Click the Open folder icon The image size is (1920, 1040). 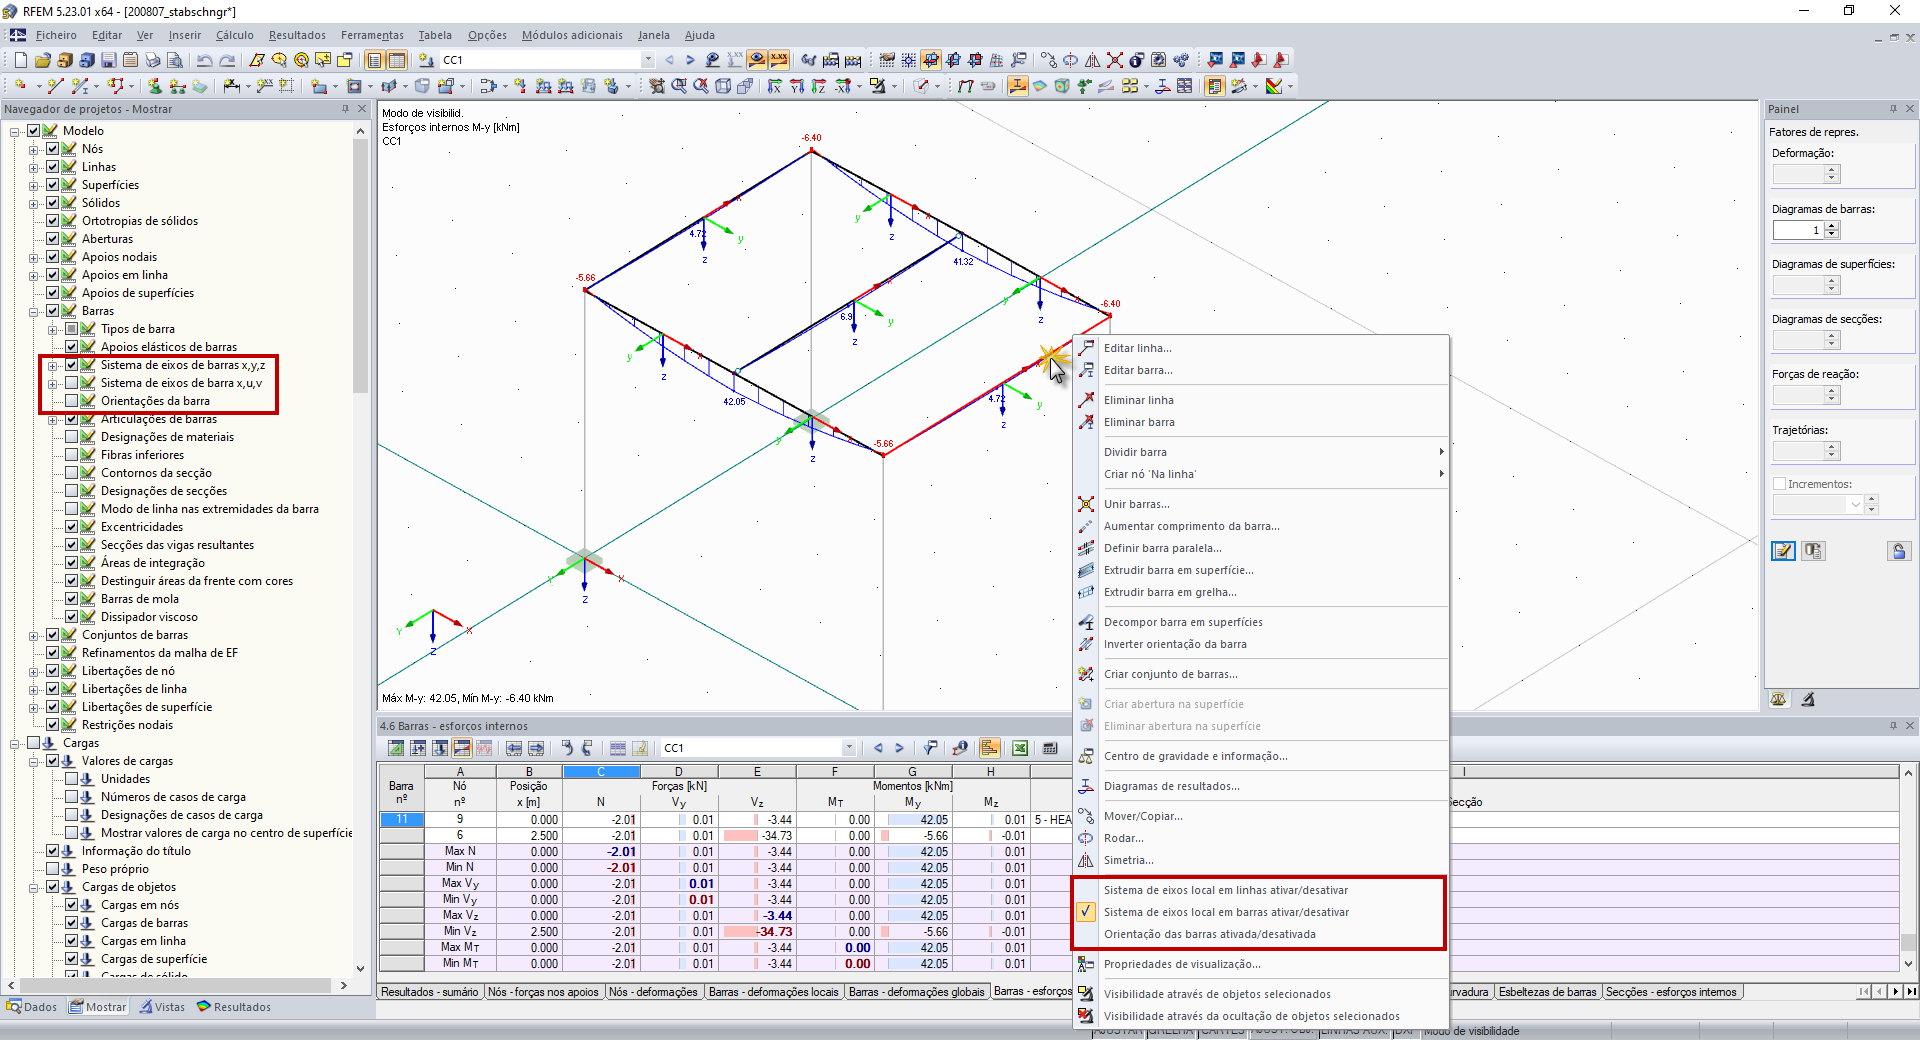43,60
